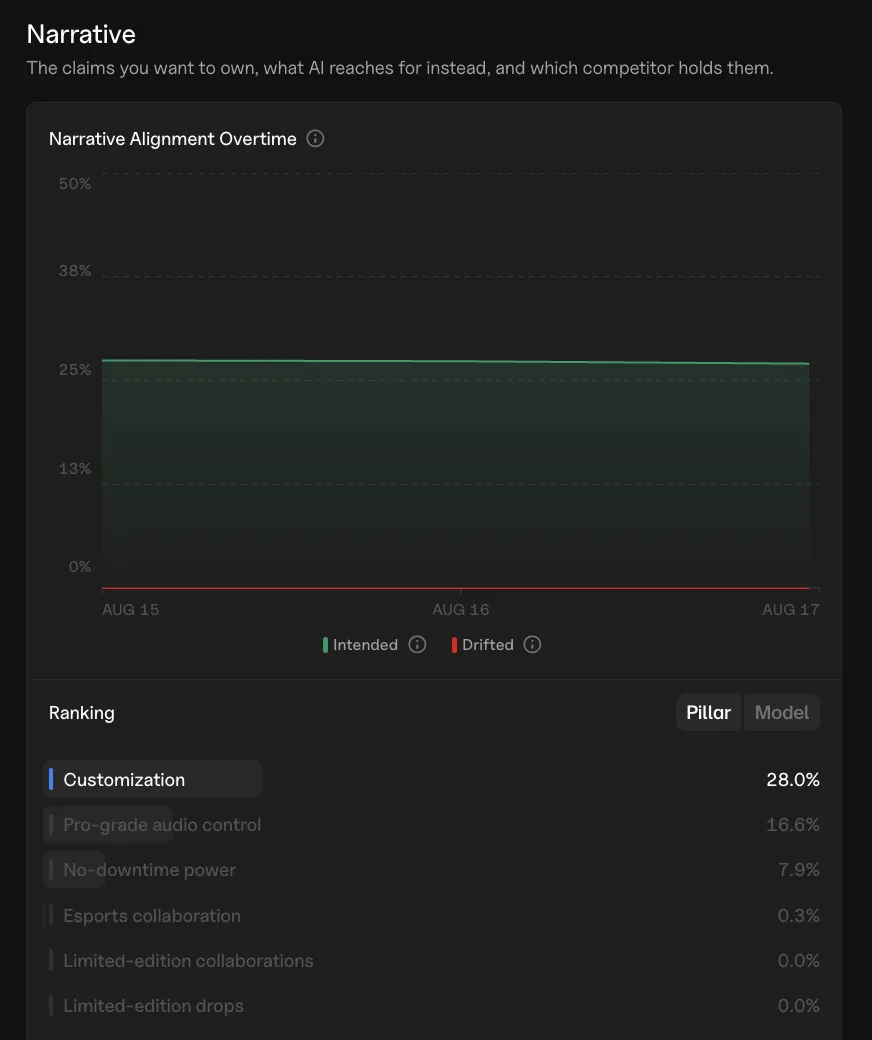This screenshot has height=1040, width=872.
Task: Select Limited-edition drops pillar
Action: tap(434, 1006)
